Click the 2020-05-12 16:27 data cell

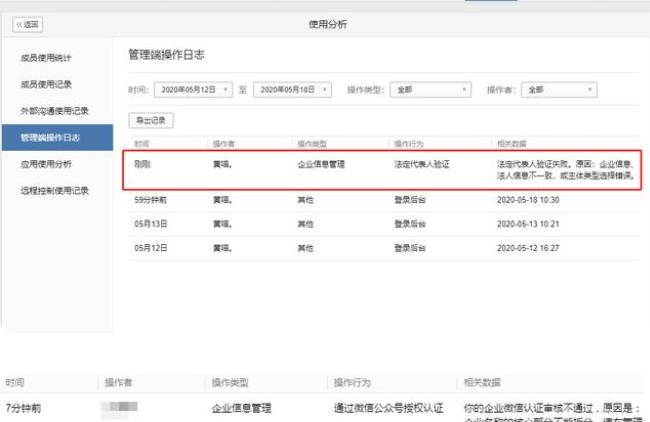(x=528, y=248)
